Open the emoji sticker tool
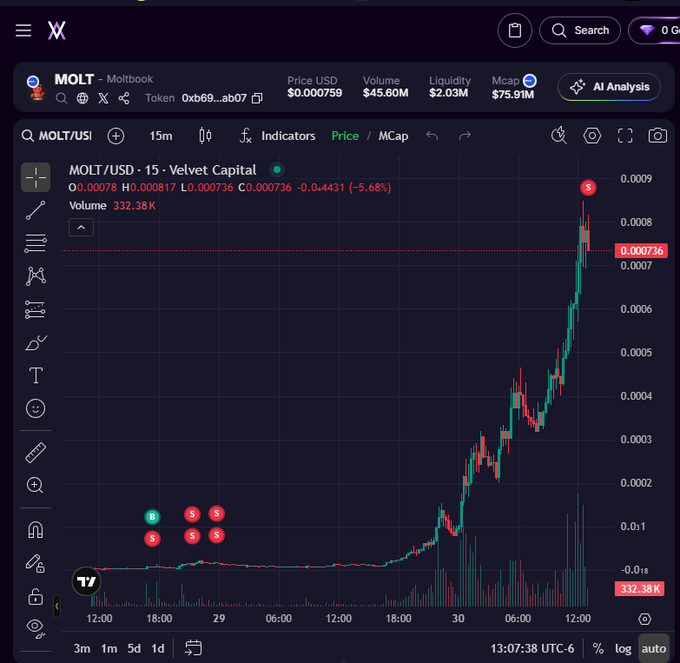Viewport: 680px width, 663px height. (x=36, y=408)
